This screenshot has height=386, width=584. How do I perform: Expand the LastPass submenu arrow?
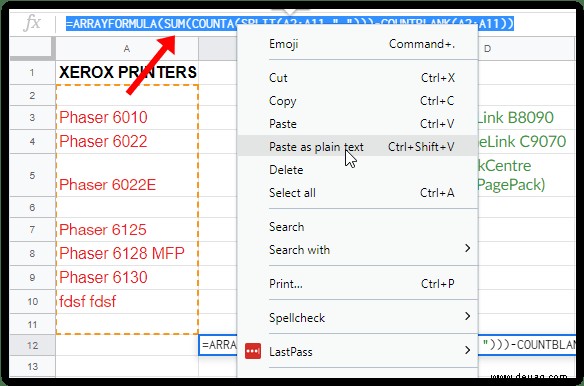click(467, 350)
